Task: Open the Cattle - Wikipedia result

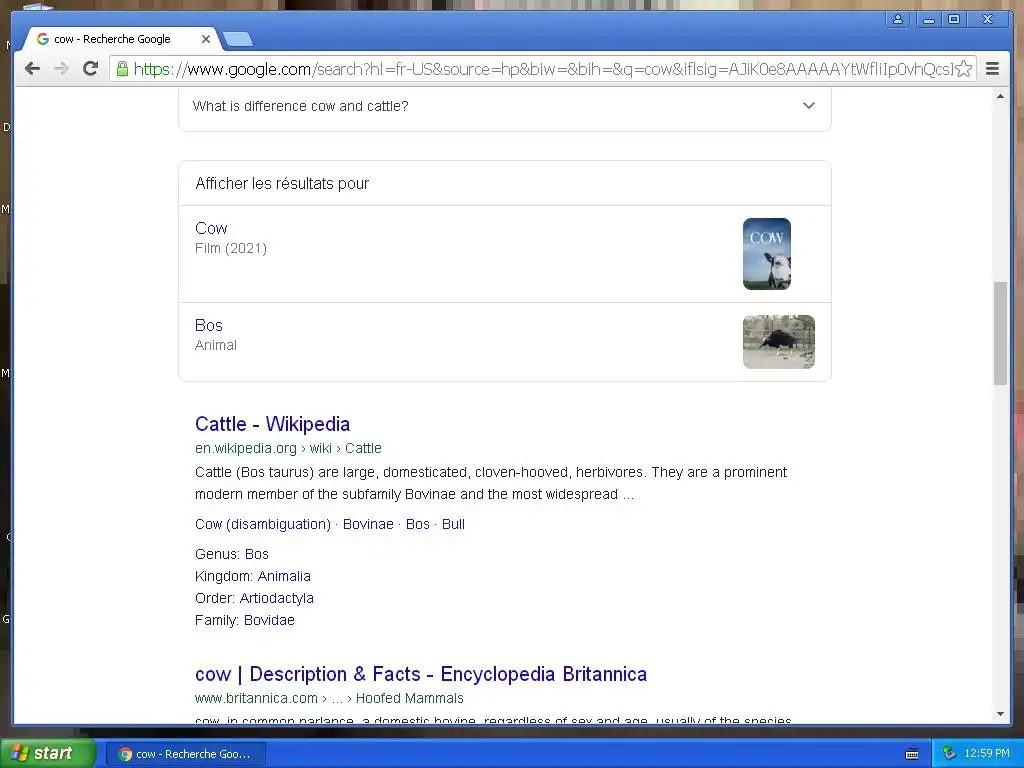Action: coord(272,424)
